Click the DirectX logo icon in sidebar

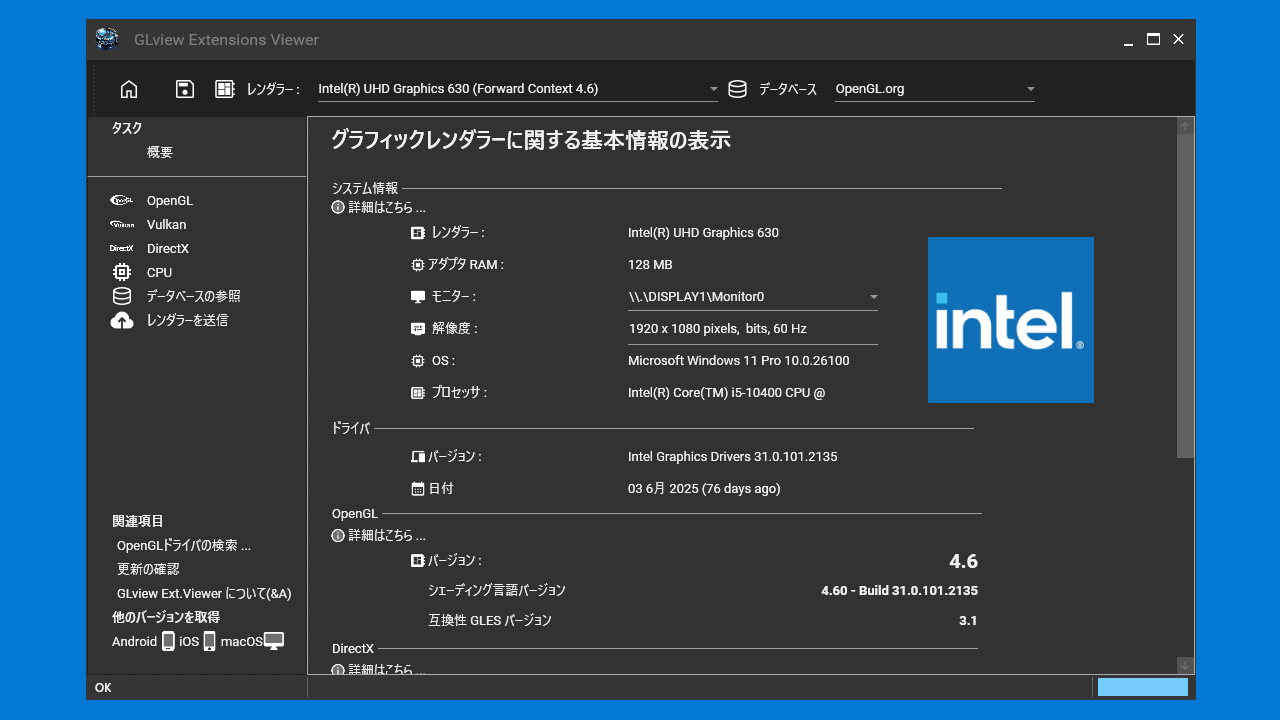[122, 248]
